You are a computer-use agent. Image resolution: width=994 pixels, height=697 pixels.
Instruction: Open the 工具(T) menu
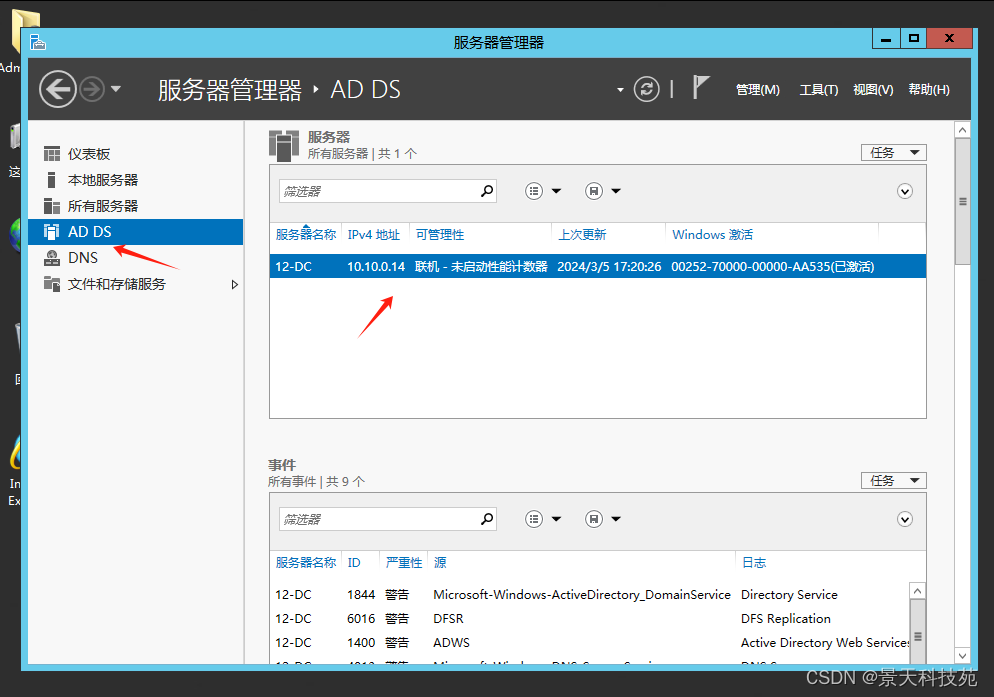tap(818, 90)
